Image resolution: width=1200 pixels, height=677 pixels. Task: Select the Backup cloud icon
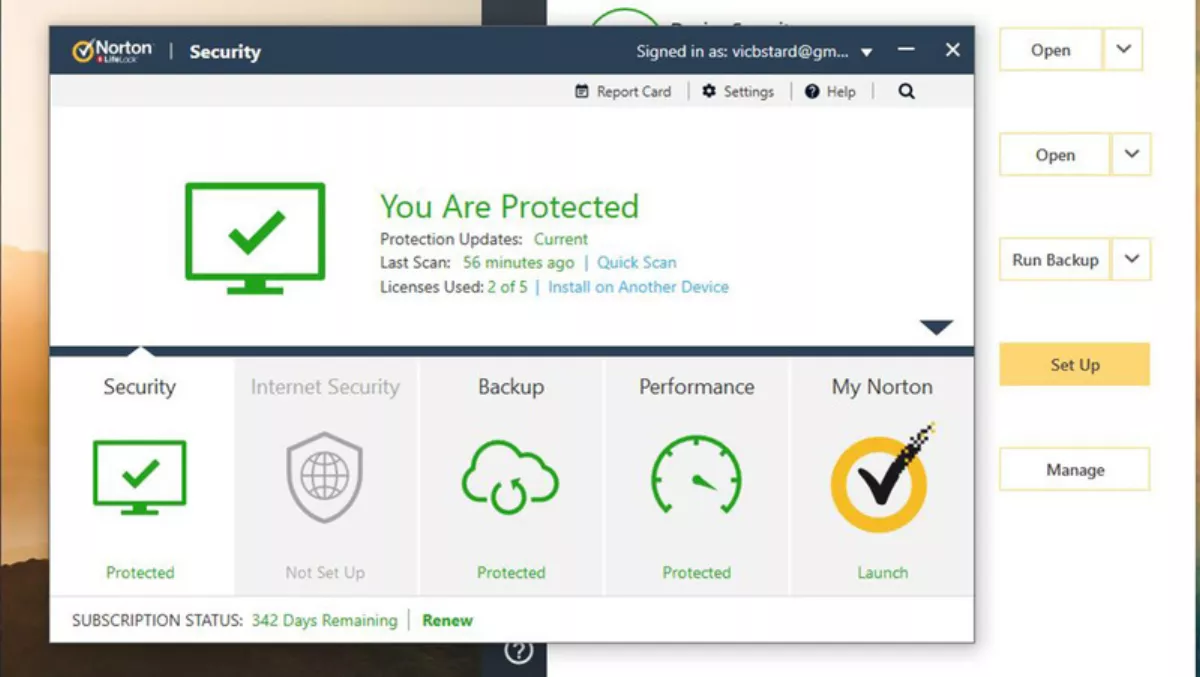pos(510,476)
